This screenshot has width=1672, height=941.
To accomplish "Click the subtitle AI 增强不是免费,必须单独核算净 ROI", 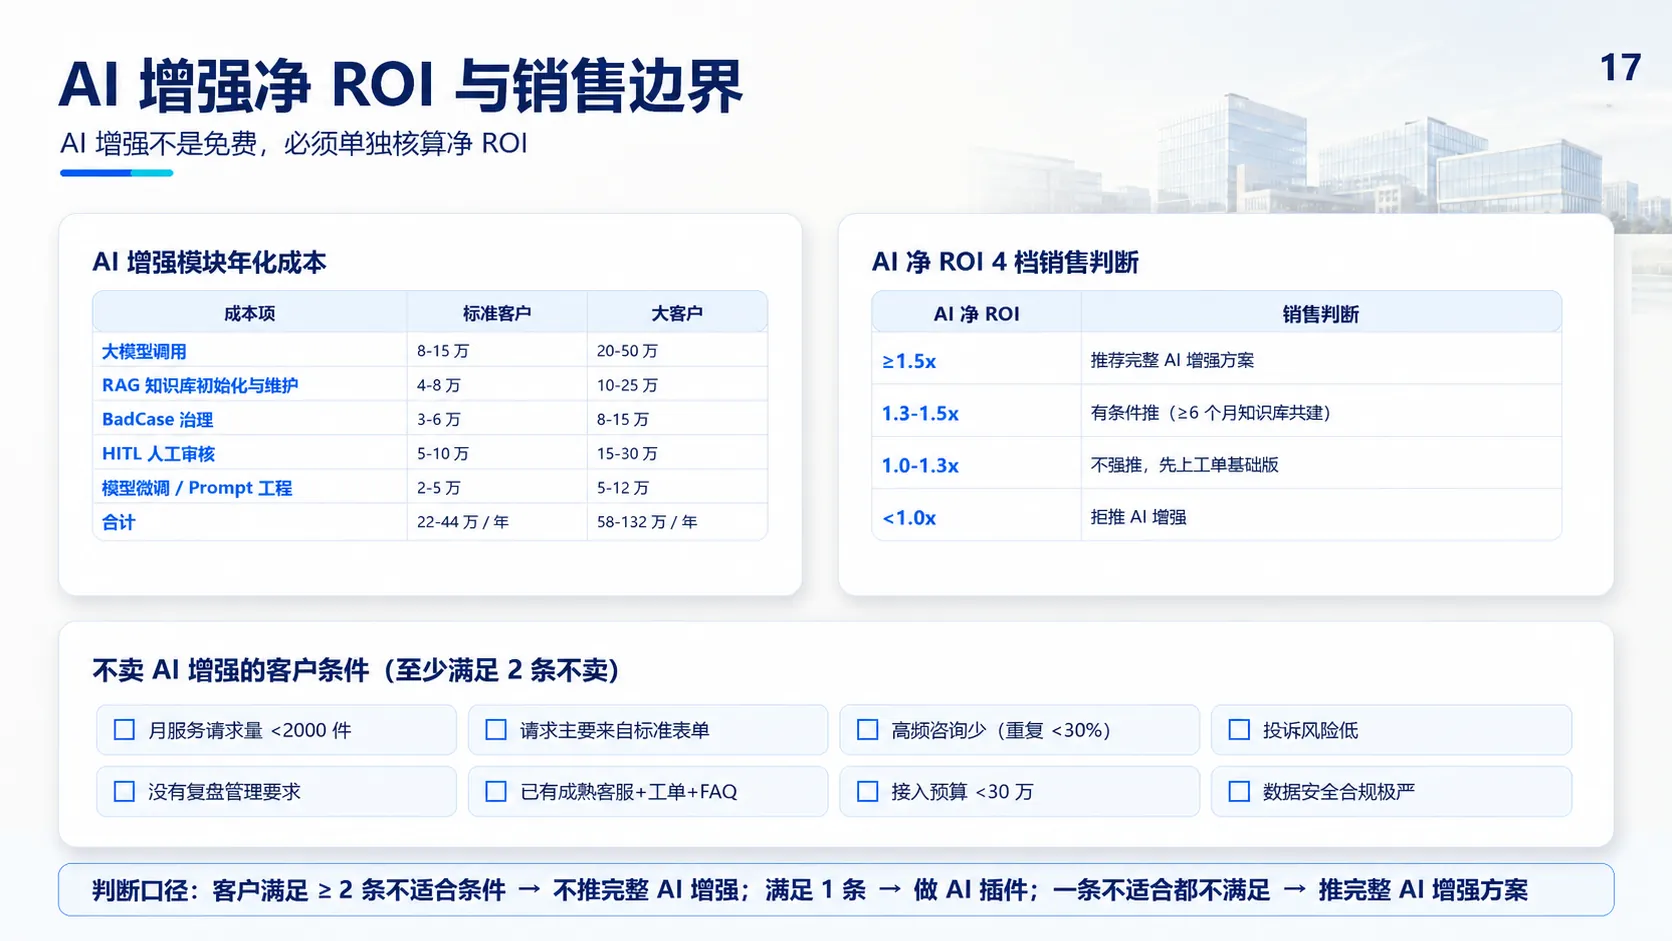I will (x=294, y=143).
